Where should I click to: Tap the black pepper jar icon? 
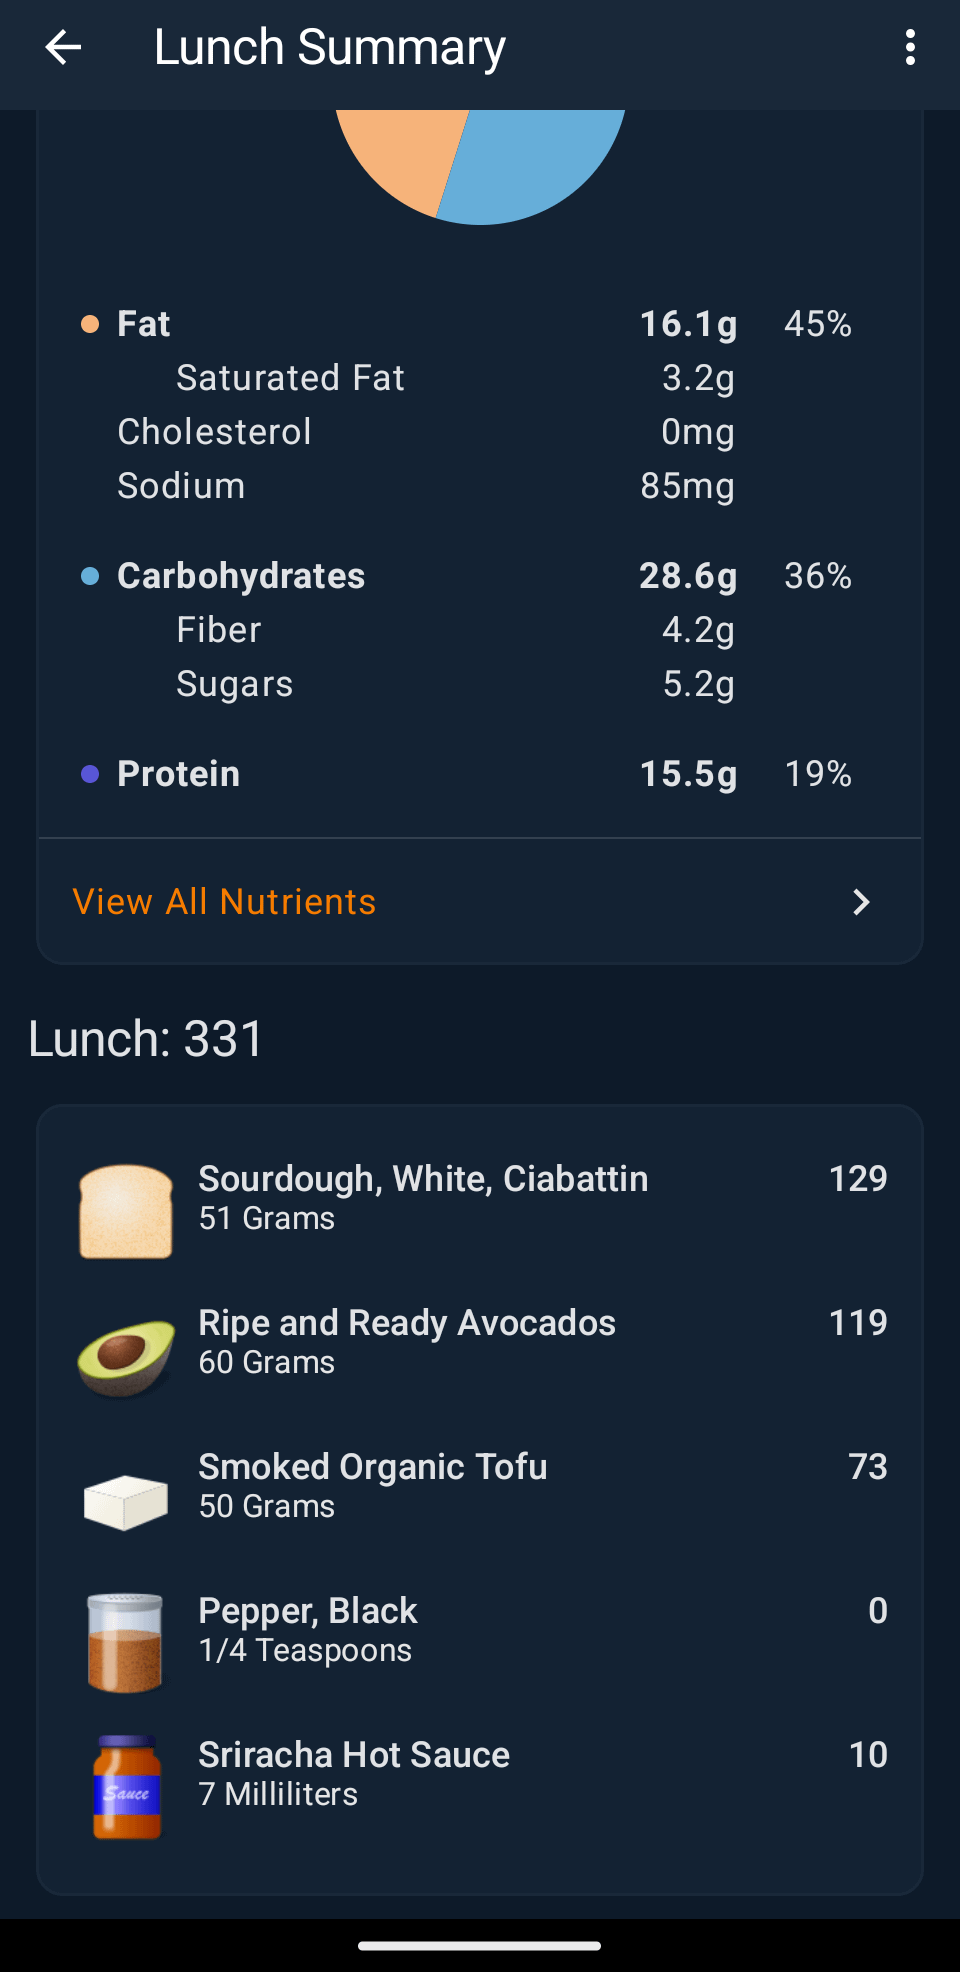(126, 1643)
